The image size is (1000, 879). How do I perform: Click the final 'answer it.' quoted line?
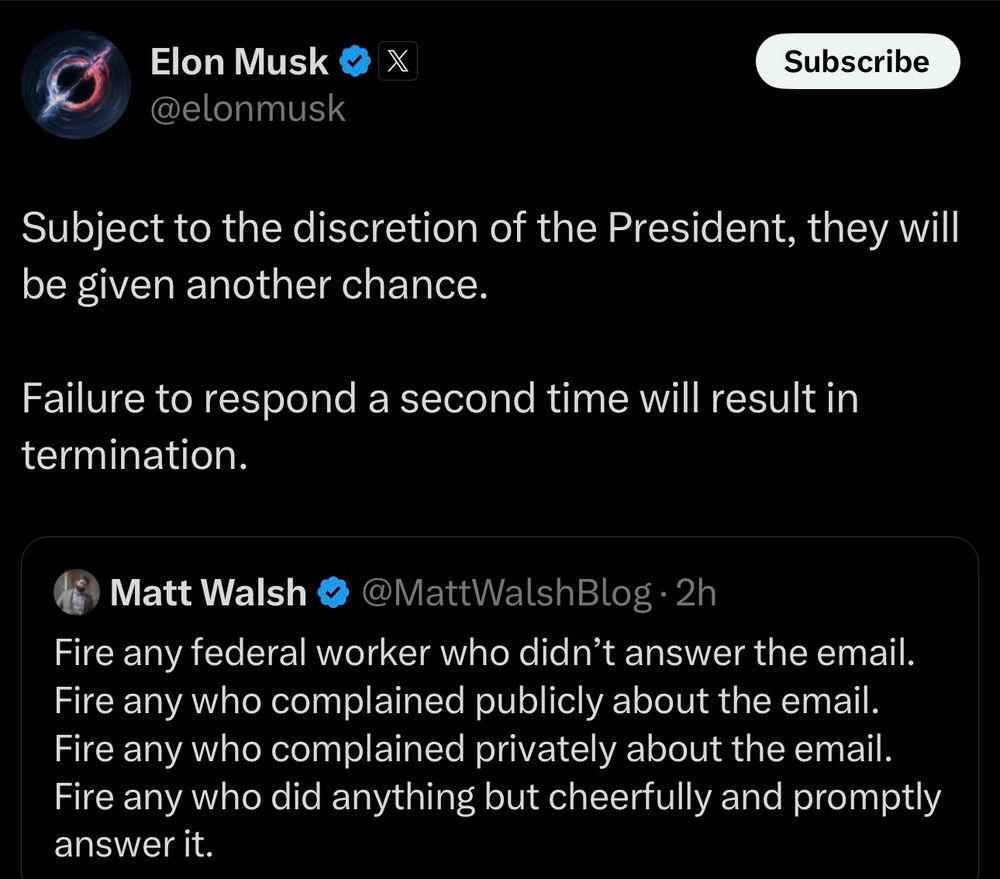(x=133, y=845)
